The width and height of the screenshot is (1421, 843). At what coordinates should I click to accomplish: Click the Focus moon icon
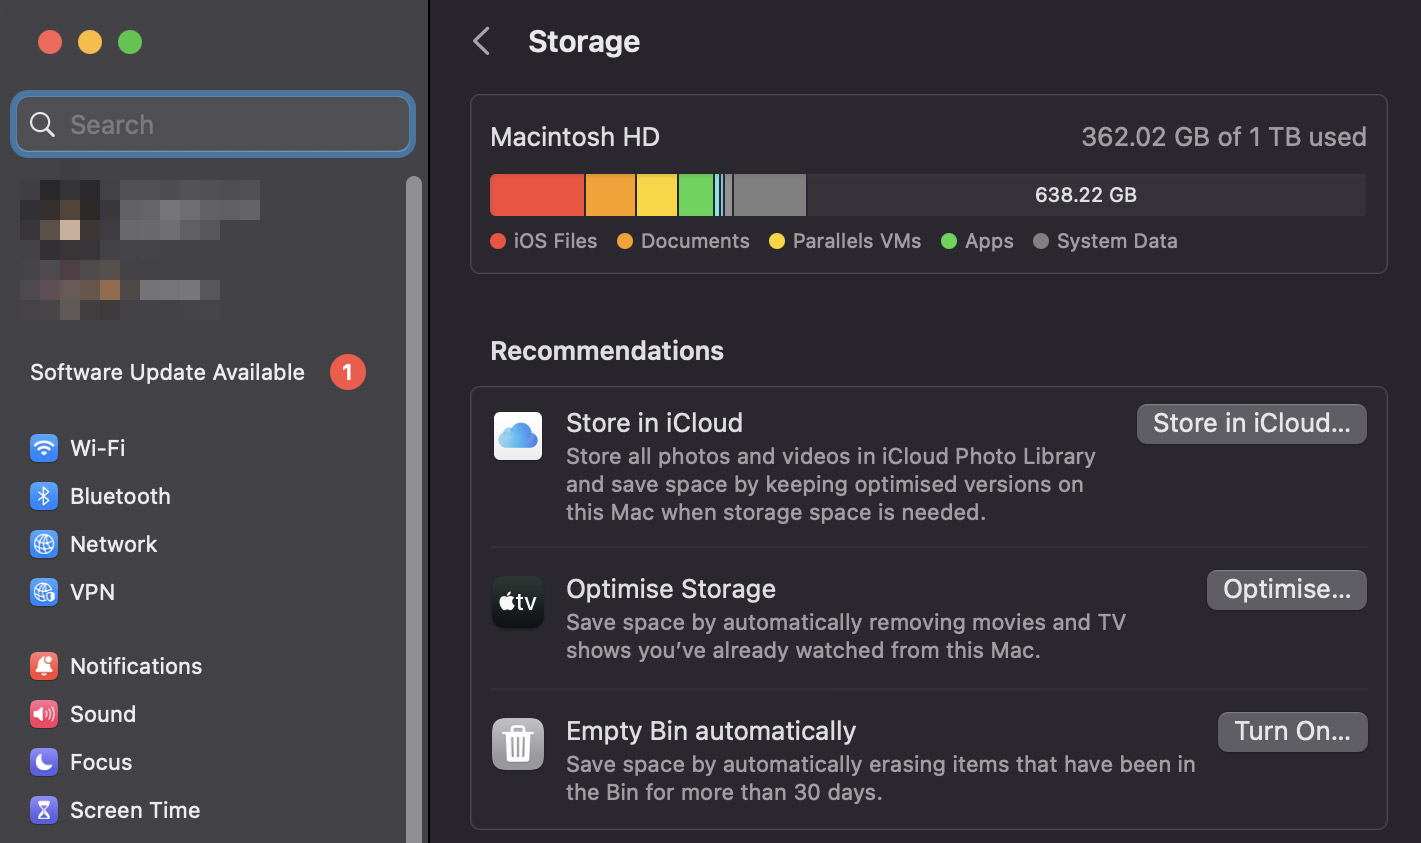[44, 762]
